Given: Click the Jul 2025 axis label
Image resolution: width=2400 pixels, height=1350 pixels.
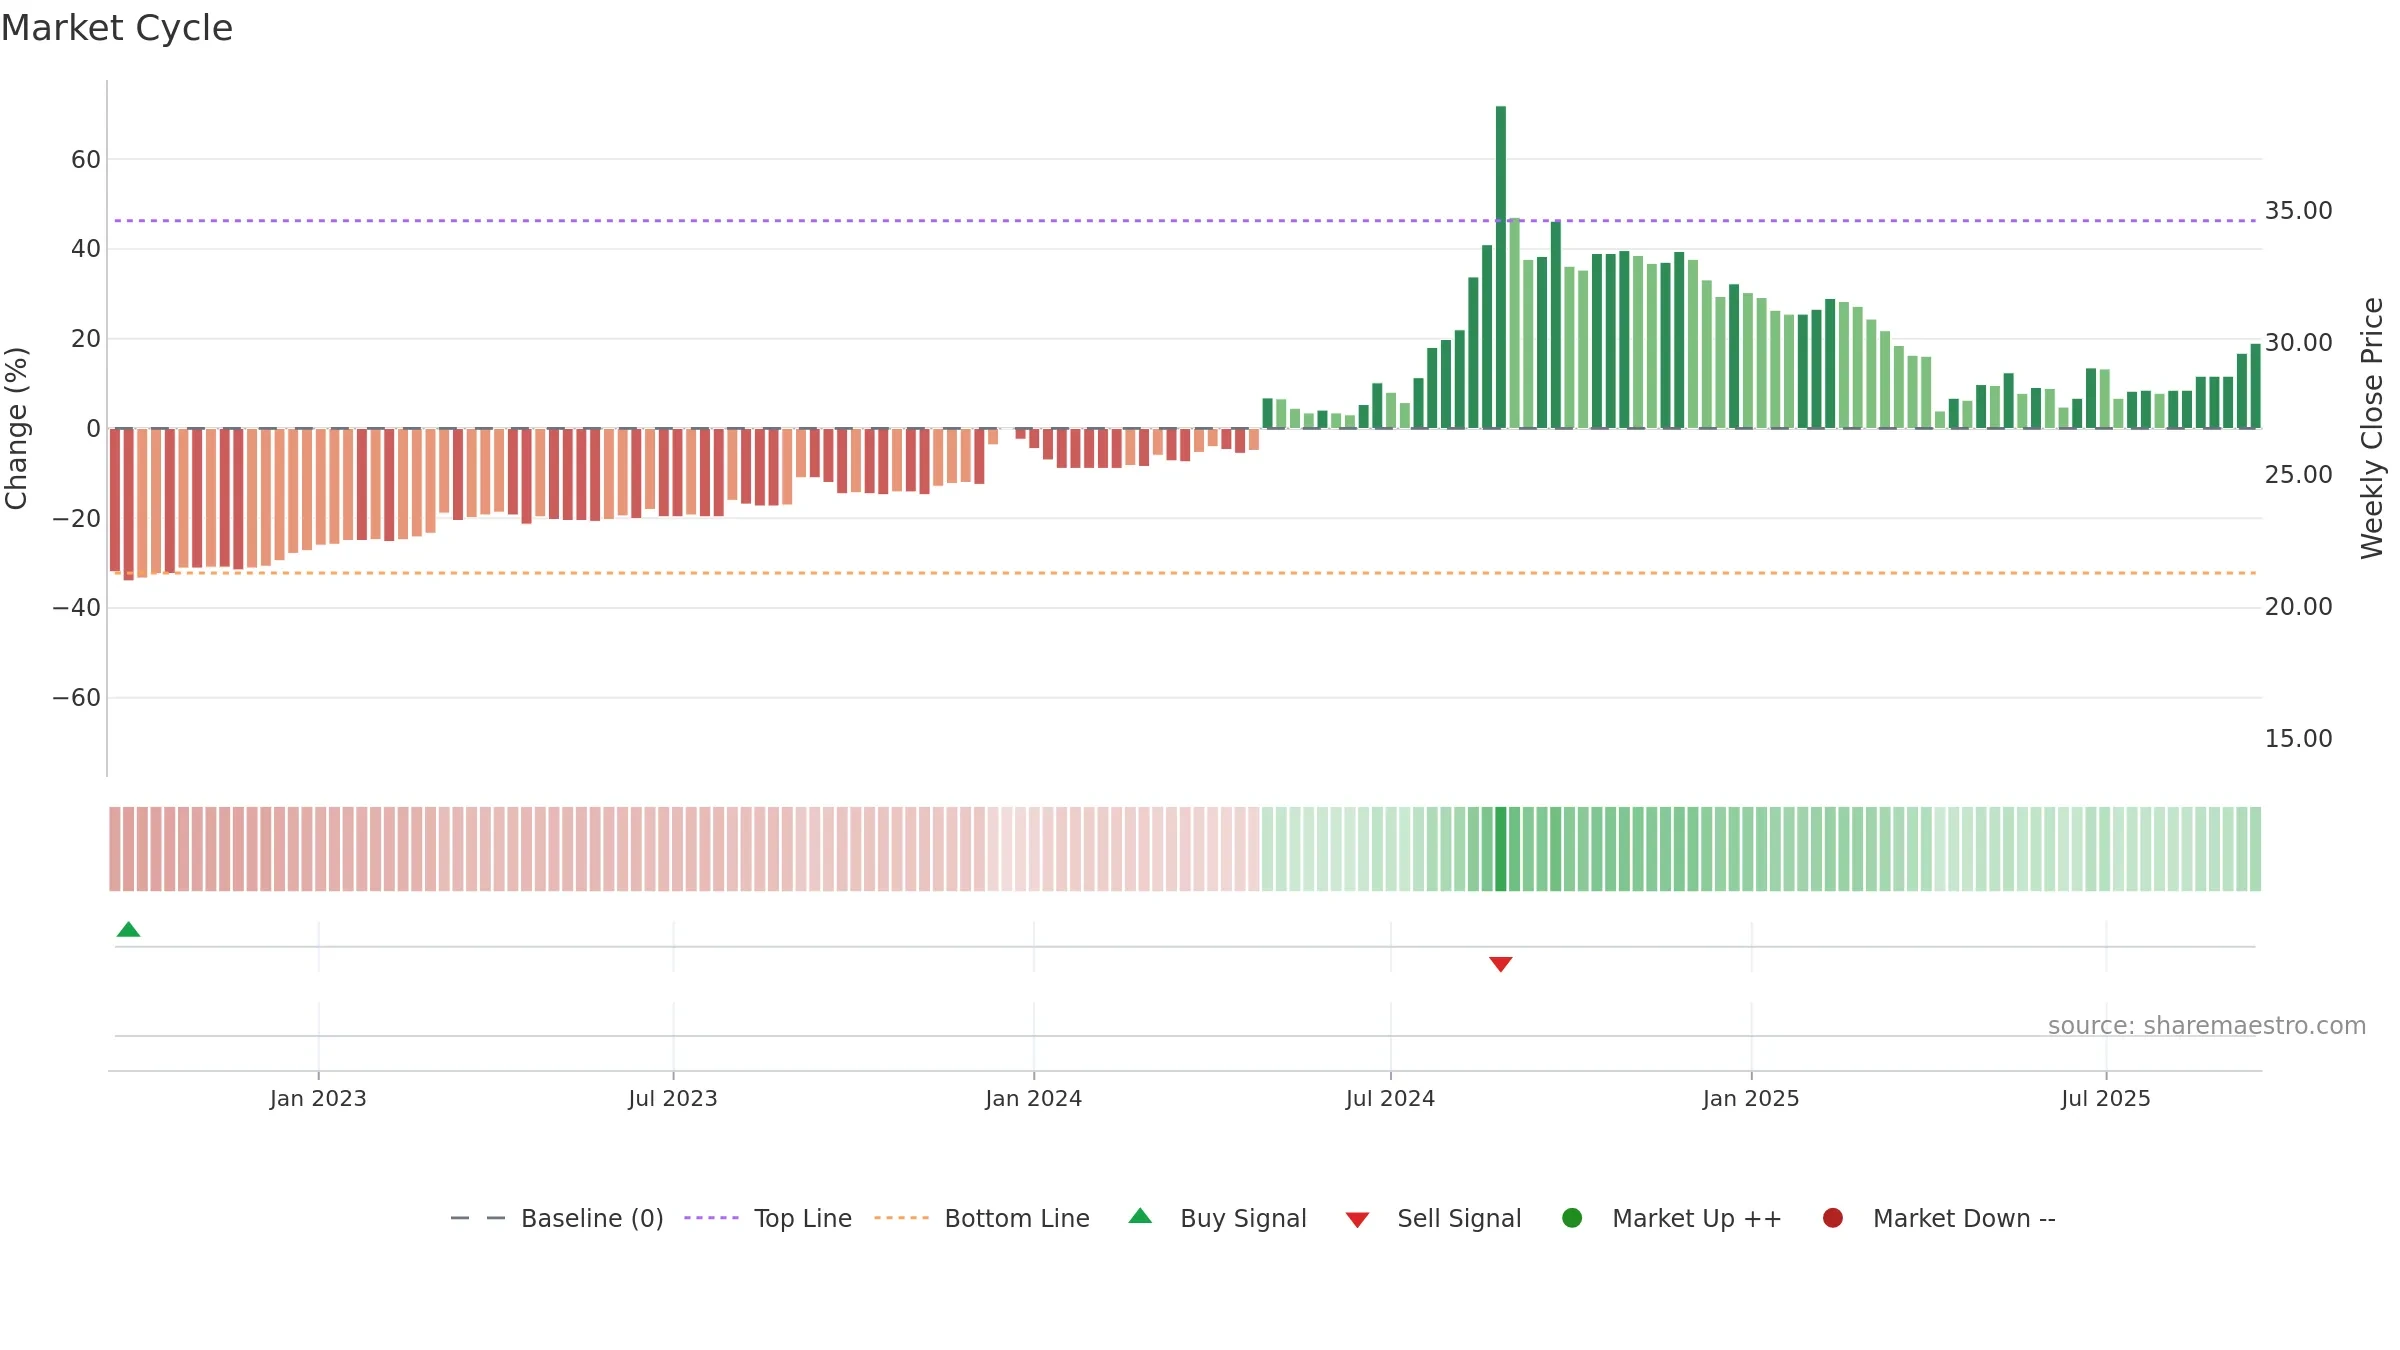Looking at the screenshot, I should [x=2106, y=1099].
